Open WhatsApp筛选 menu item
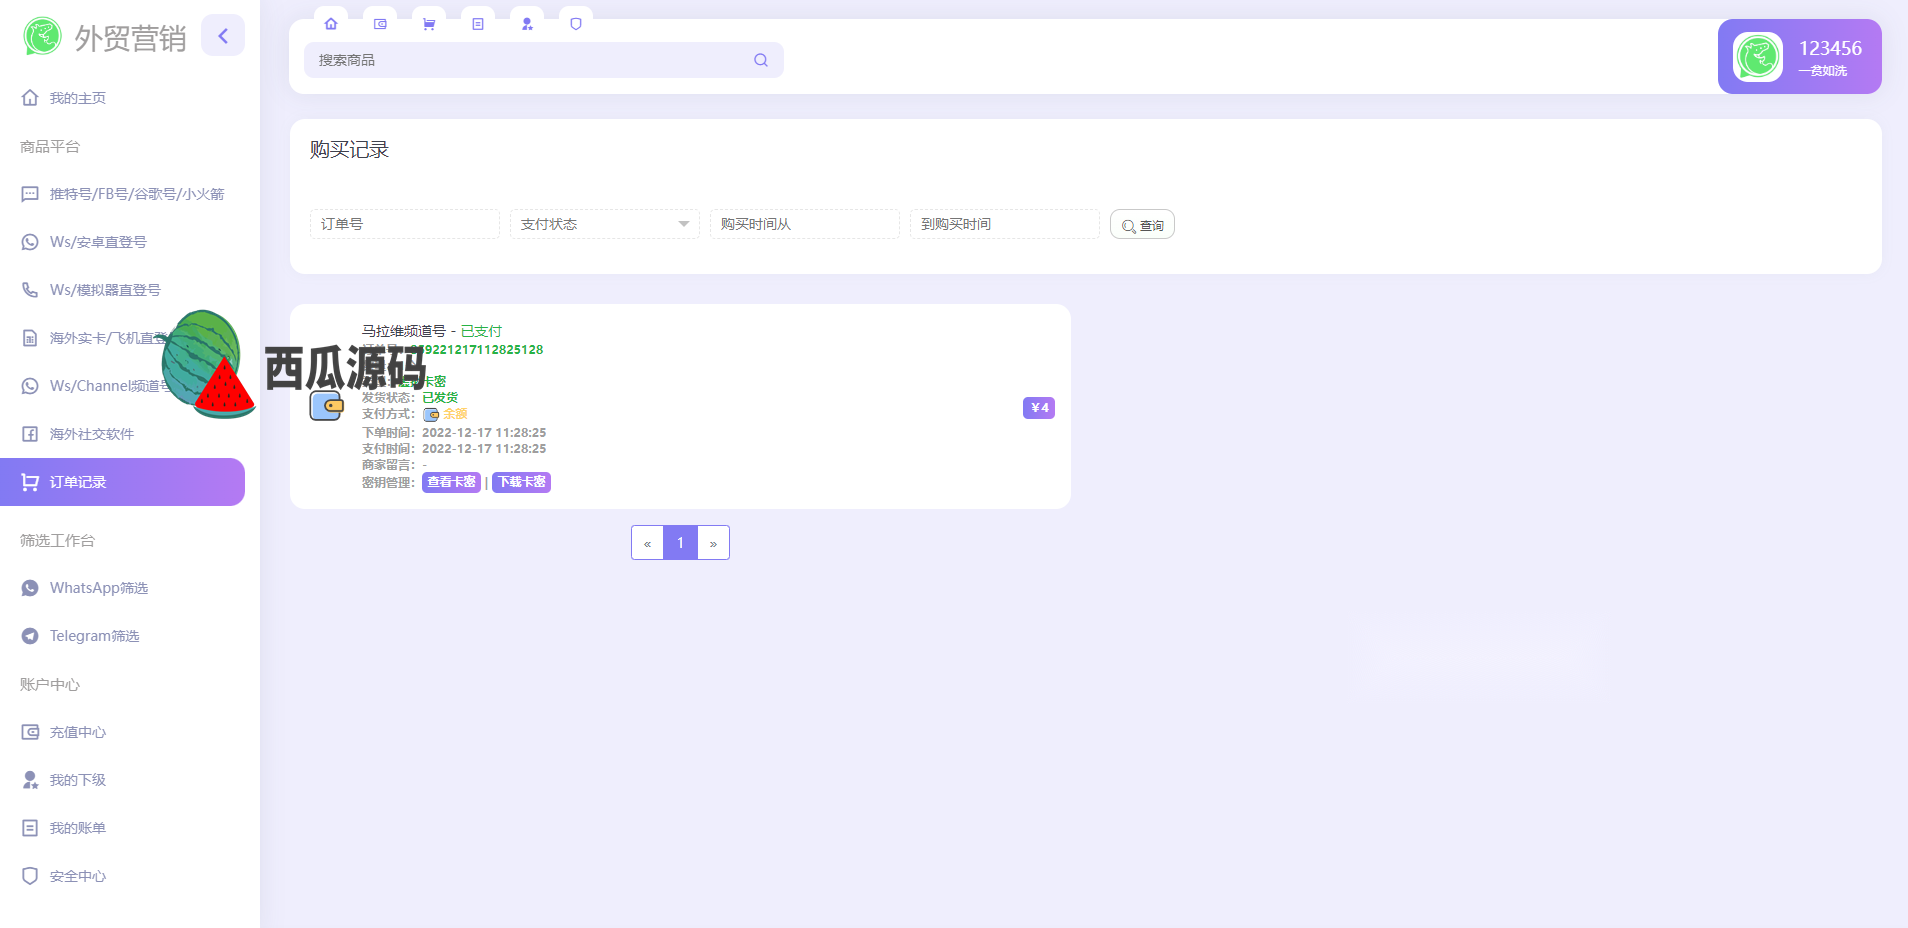The height and width of the screenshot is (928, 1908). 122,588
